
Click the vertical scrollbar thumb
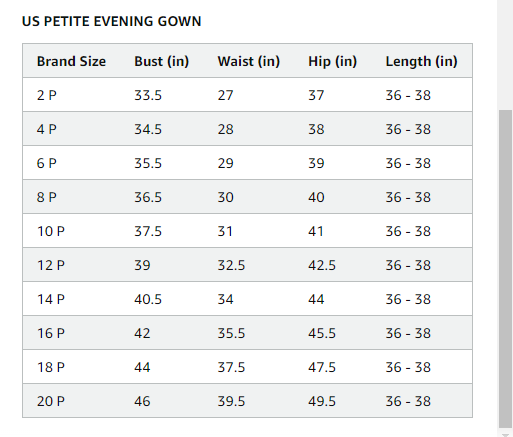pos(505,269)
